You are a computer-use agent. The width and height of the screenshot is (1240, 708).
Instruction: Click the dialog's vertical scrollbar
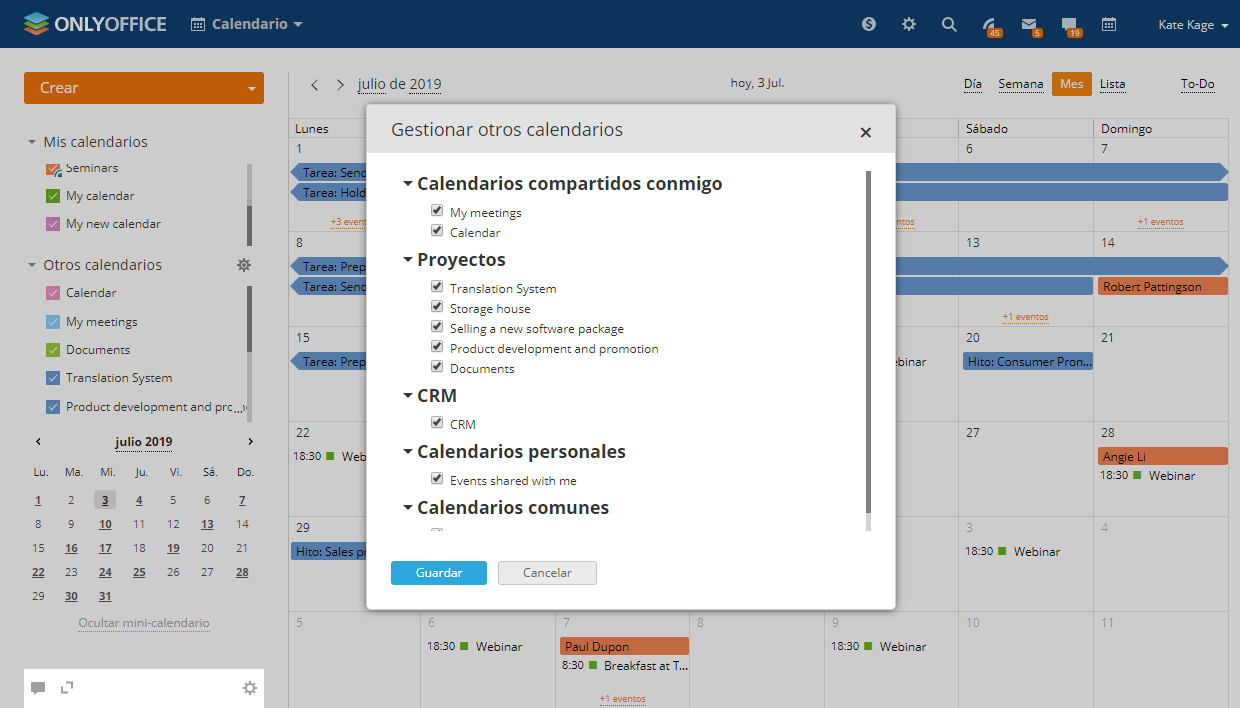tap(868, 340)
